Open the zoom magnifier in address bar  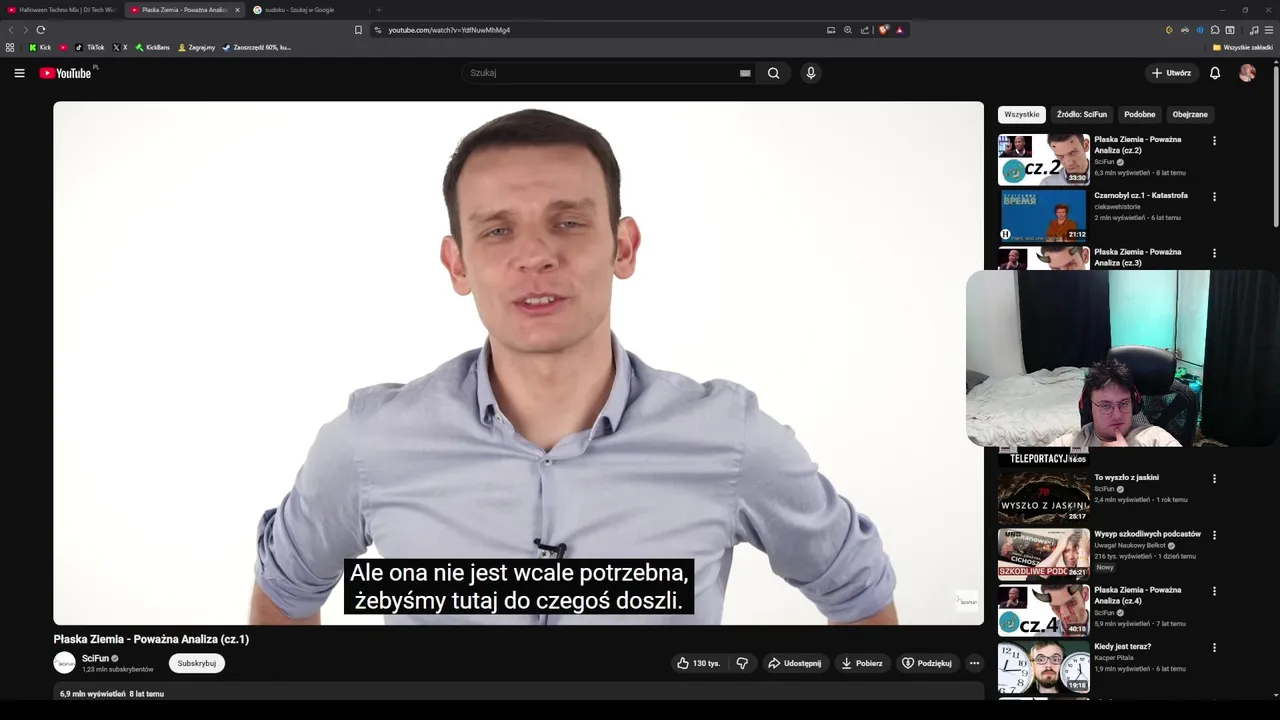[848, 30]
